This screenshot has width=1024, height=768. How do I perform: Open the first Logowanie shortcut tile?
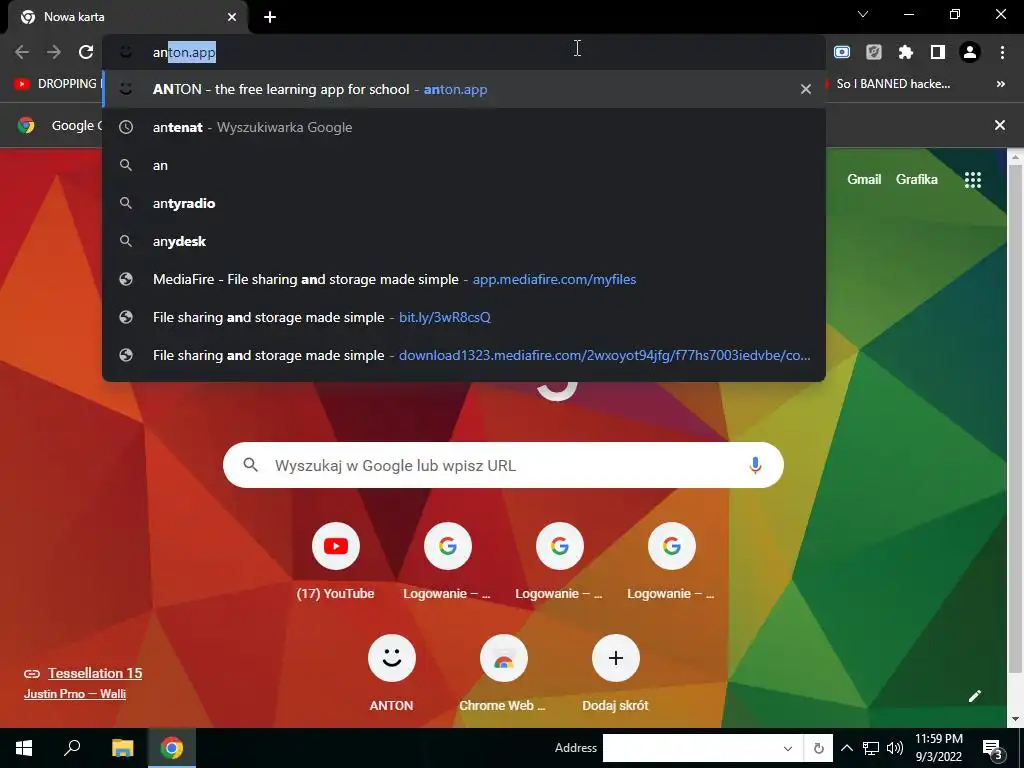447,546
